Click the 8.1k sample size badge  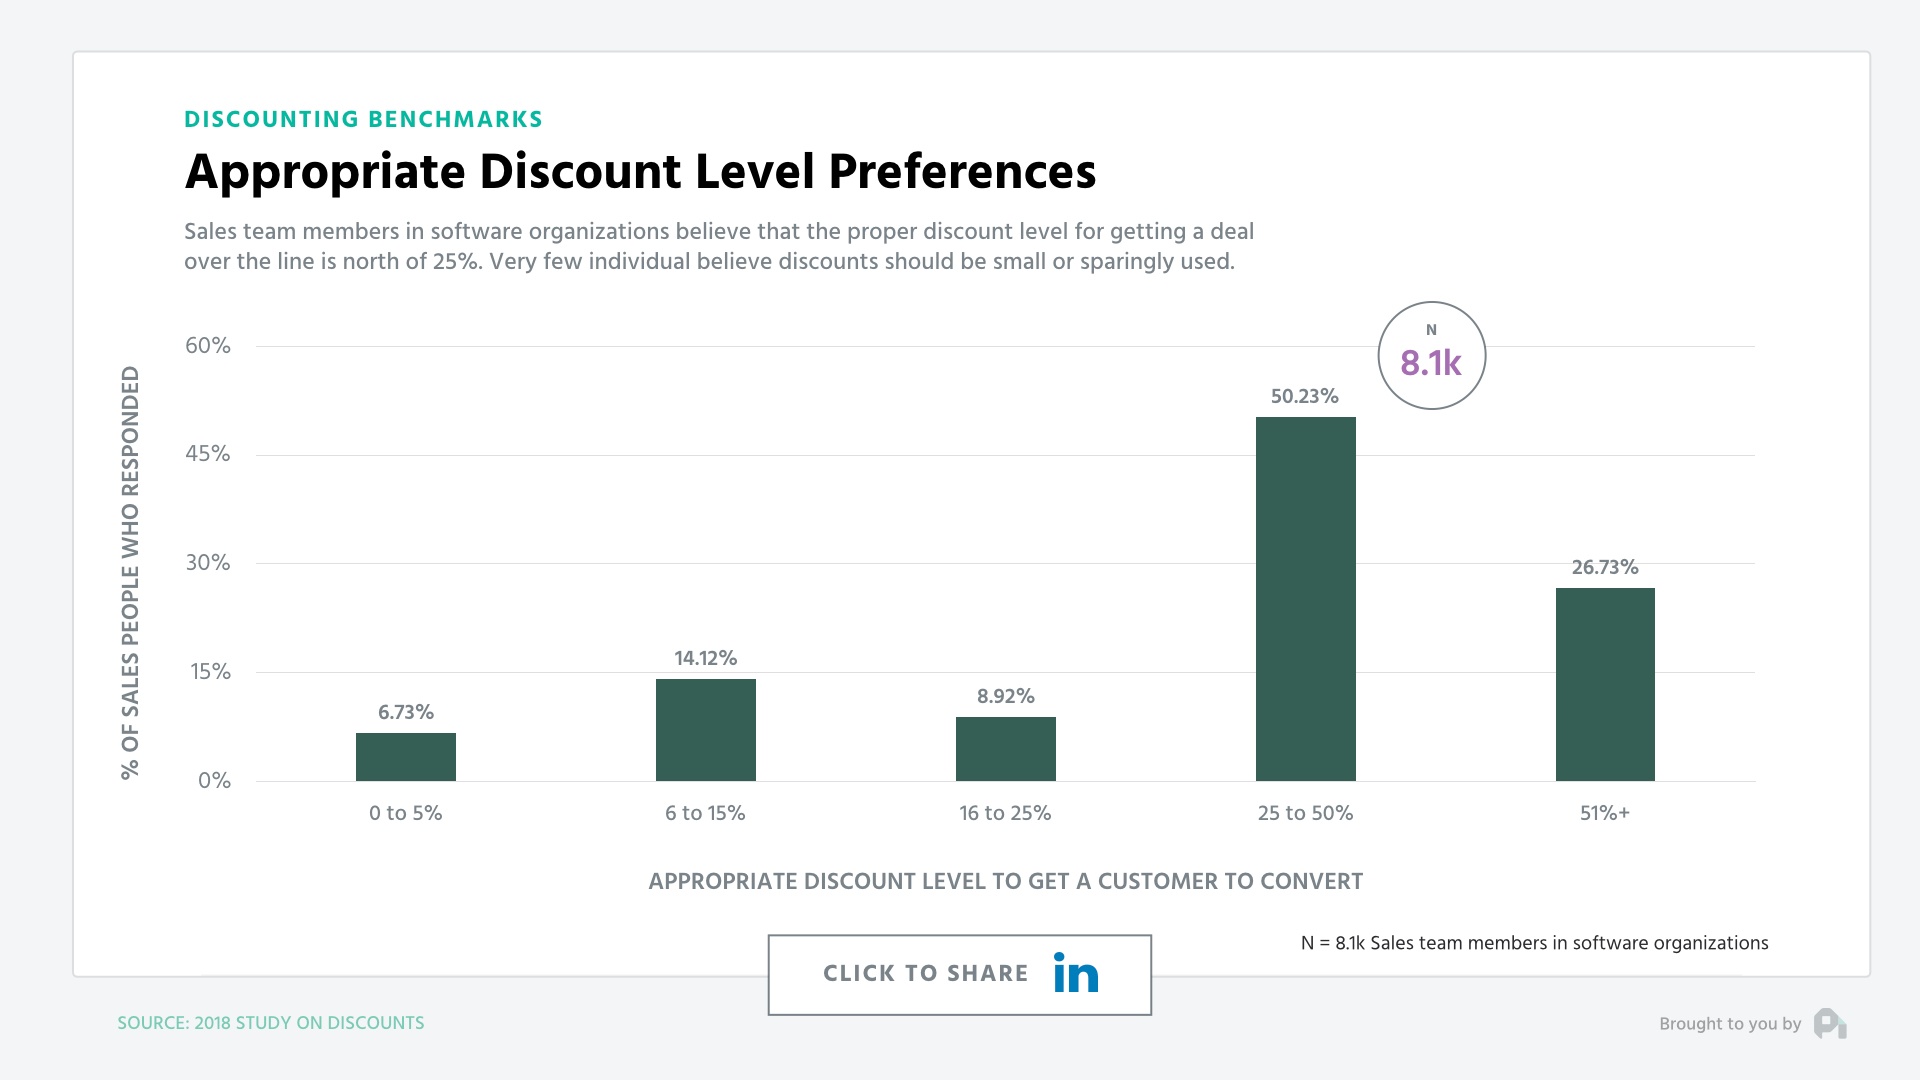click(1431, 356)
